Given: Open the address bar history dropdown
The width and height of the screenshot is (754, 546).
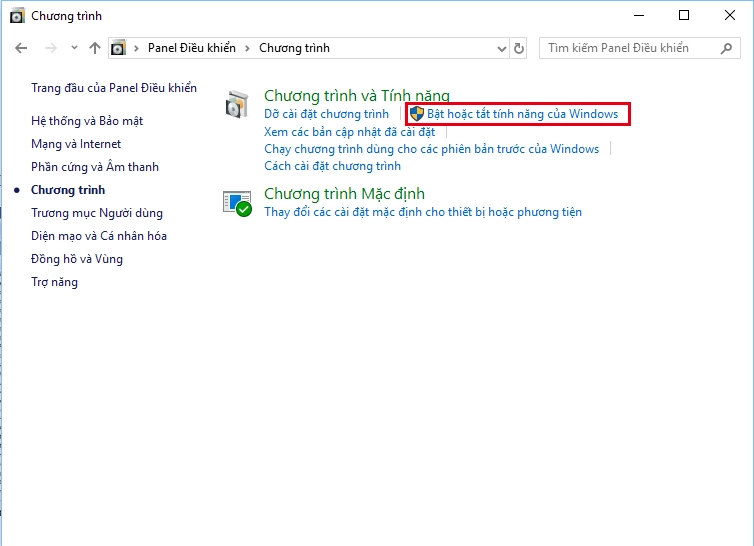Looking at the screenshot, I should 501,48.
